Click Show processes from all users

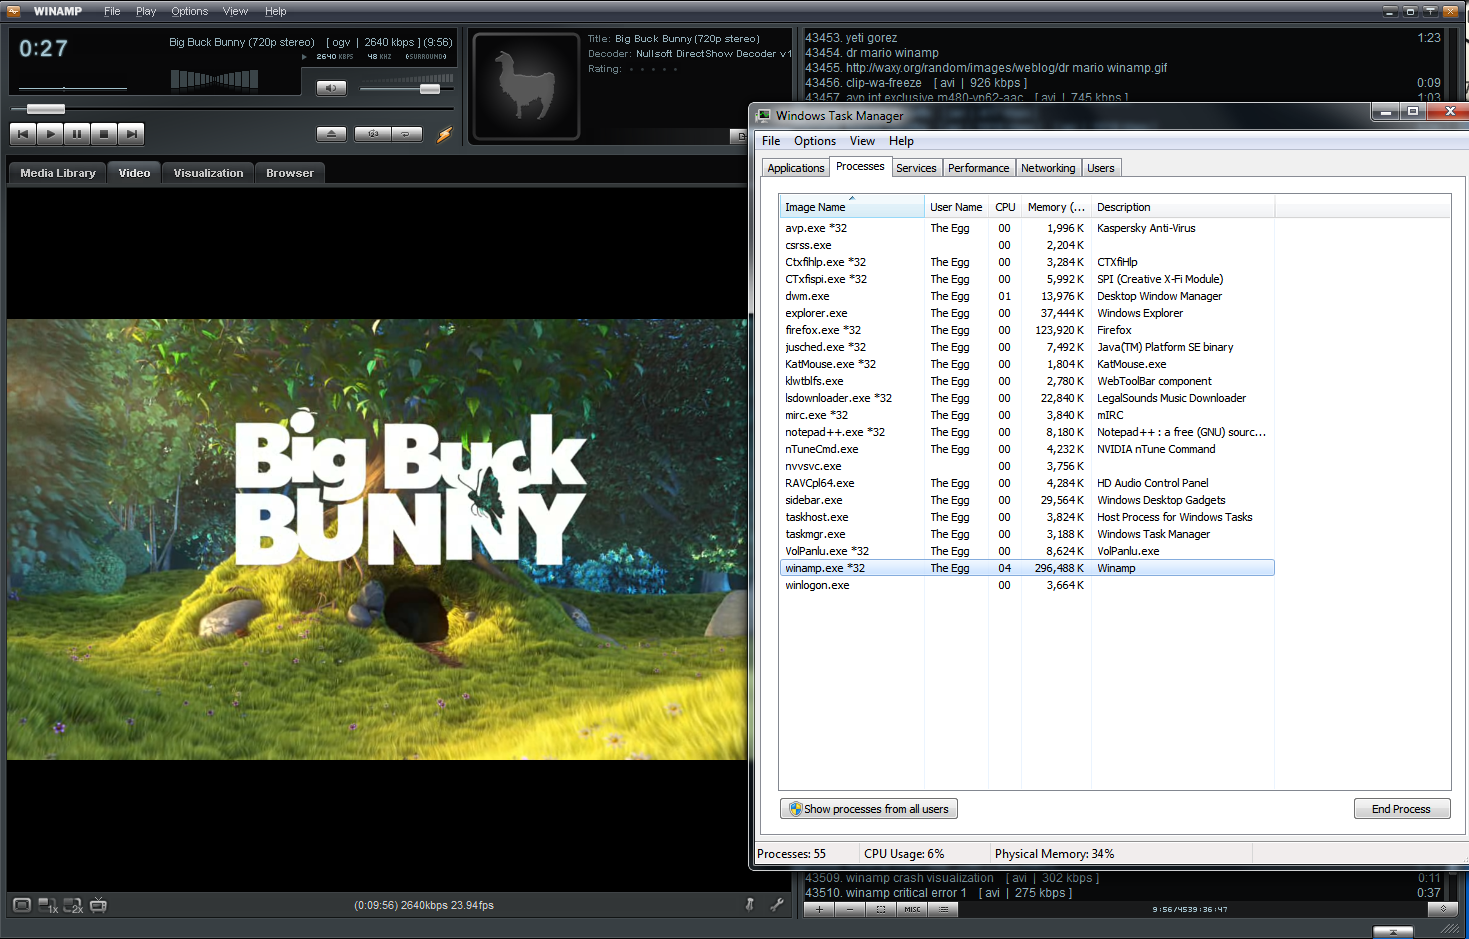869,809
